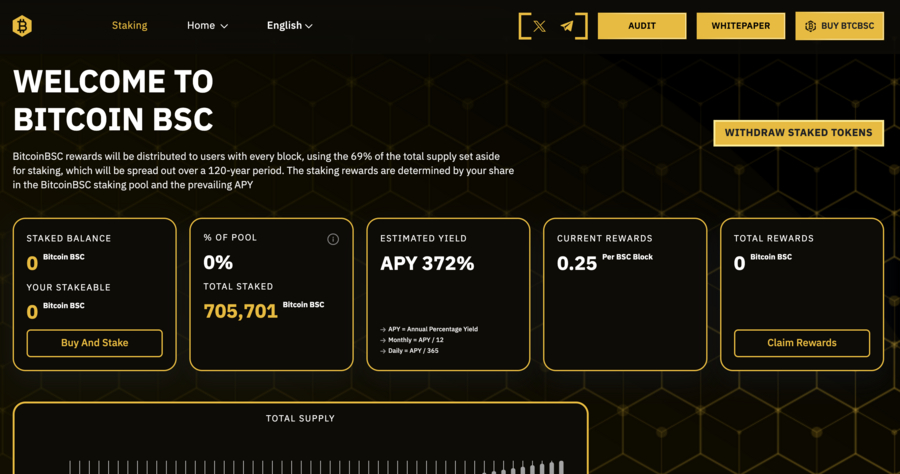This screenshot has width=900, height=474.
Task: Open the Whitepaper button
Action: 740,26
